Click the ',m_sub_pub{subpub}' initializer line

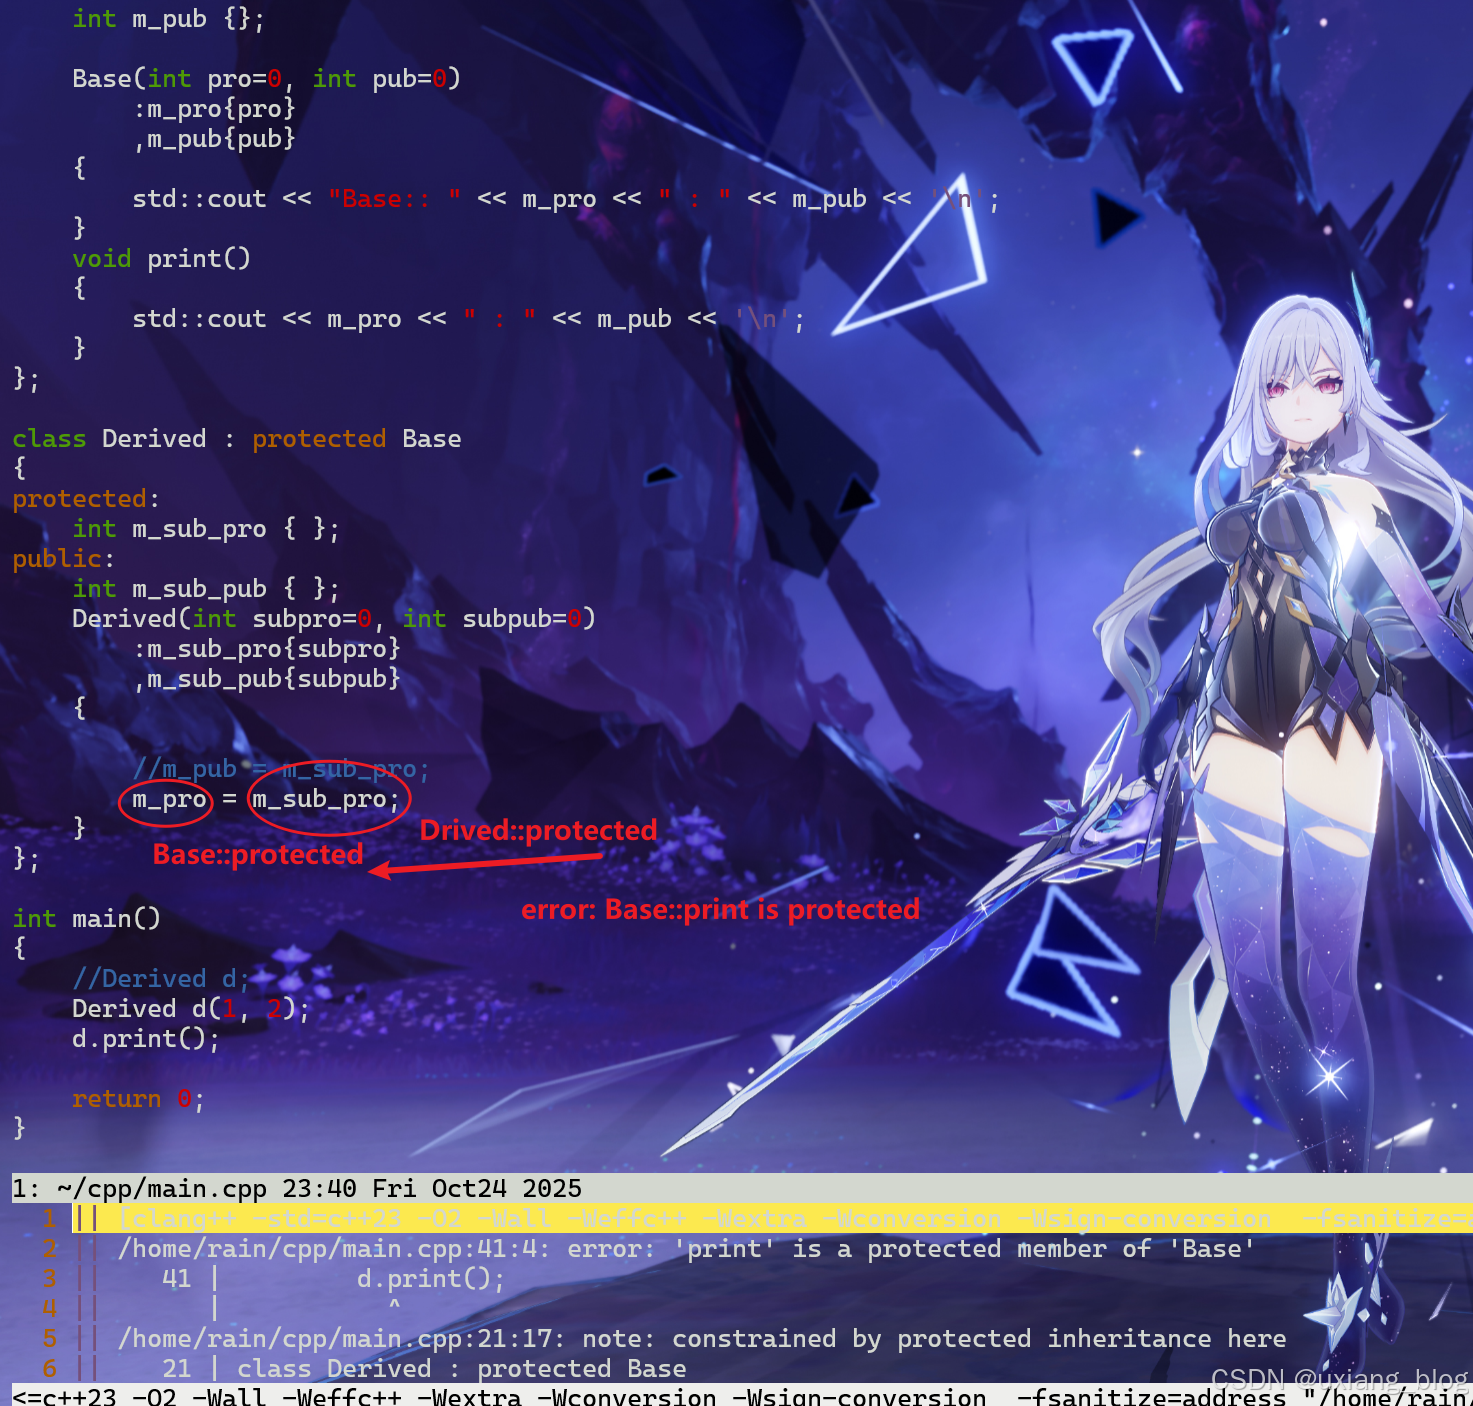click(x=267, y=679)
